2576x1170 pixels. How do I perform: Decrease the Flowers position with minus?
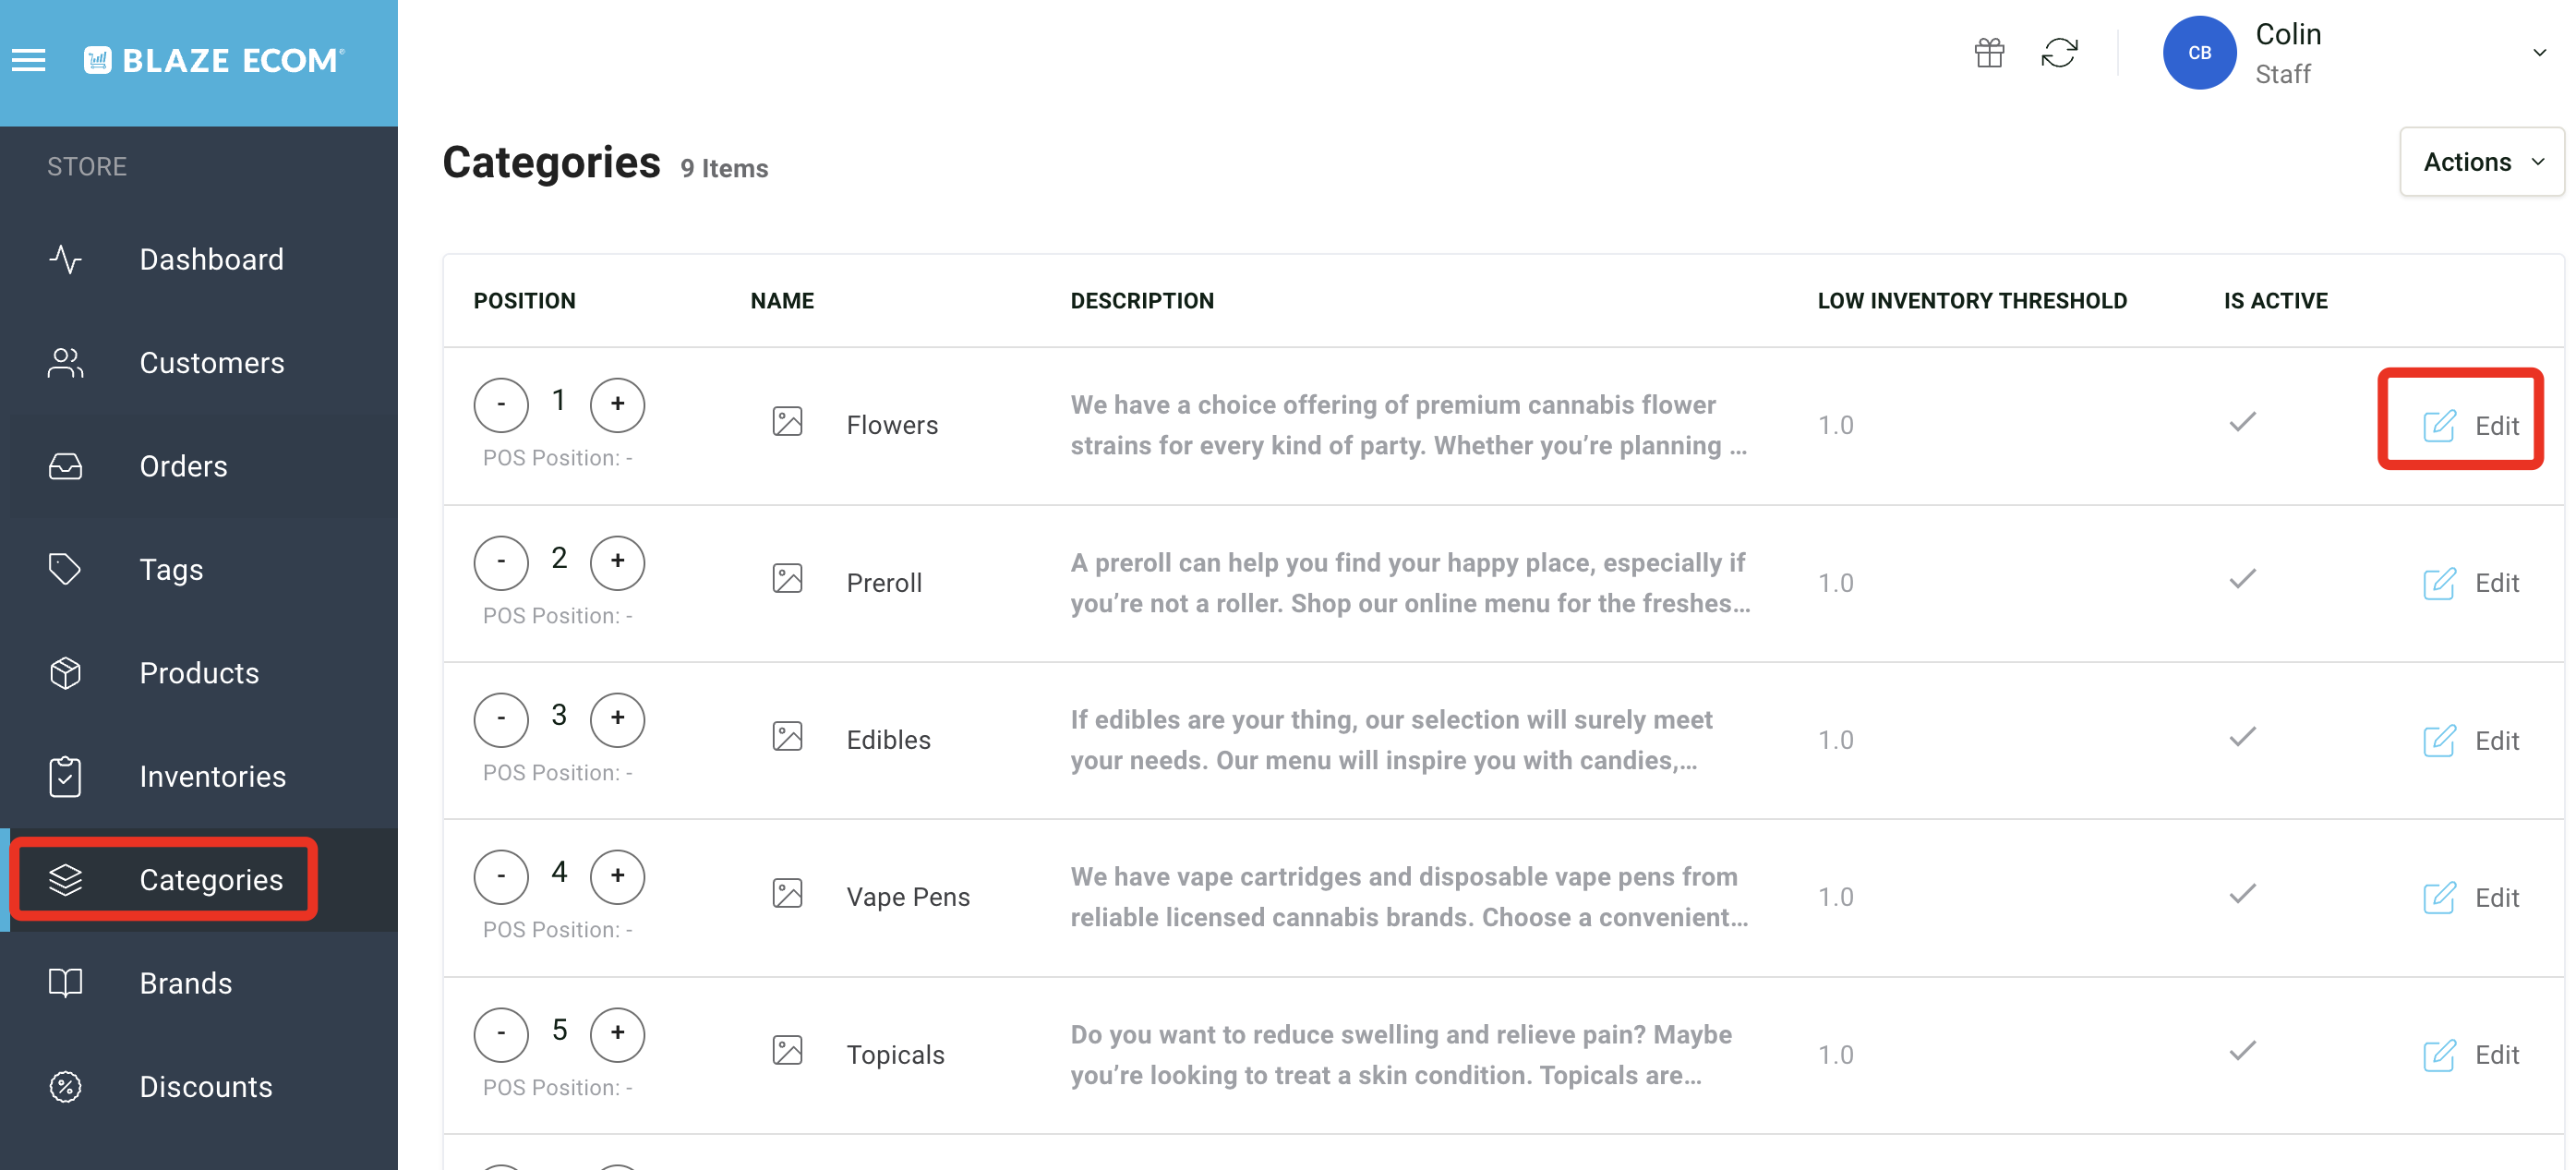(501, 405)
